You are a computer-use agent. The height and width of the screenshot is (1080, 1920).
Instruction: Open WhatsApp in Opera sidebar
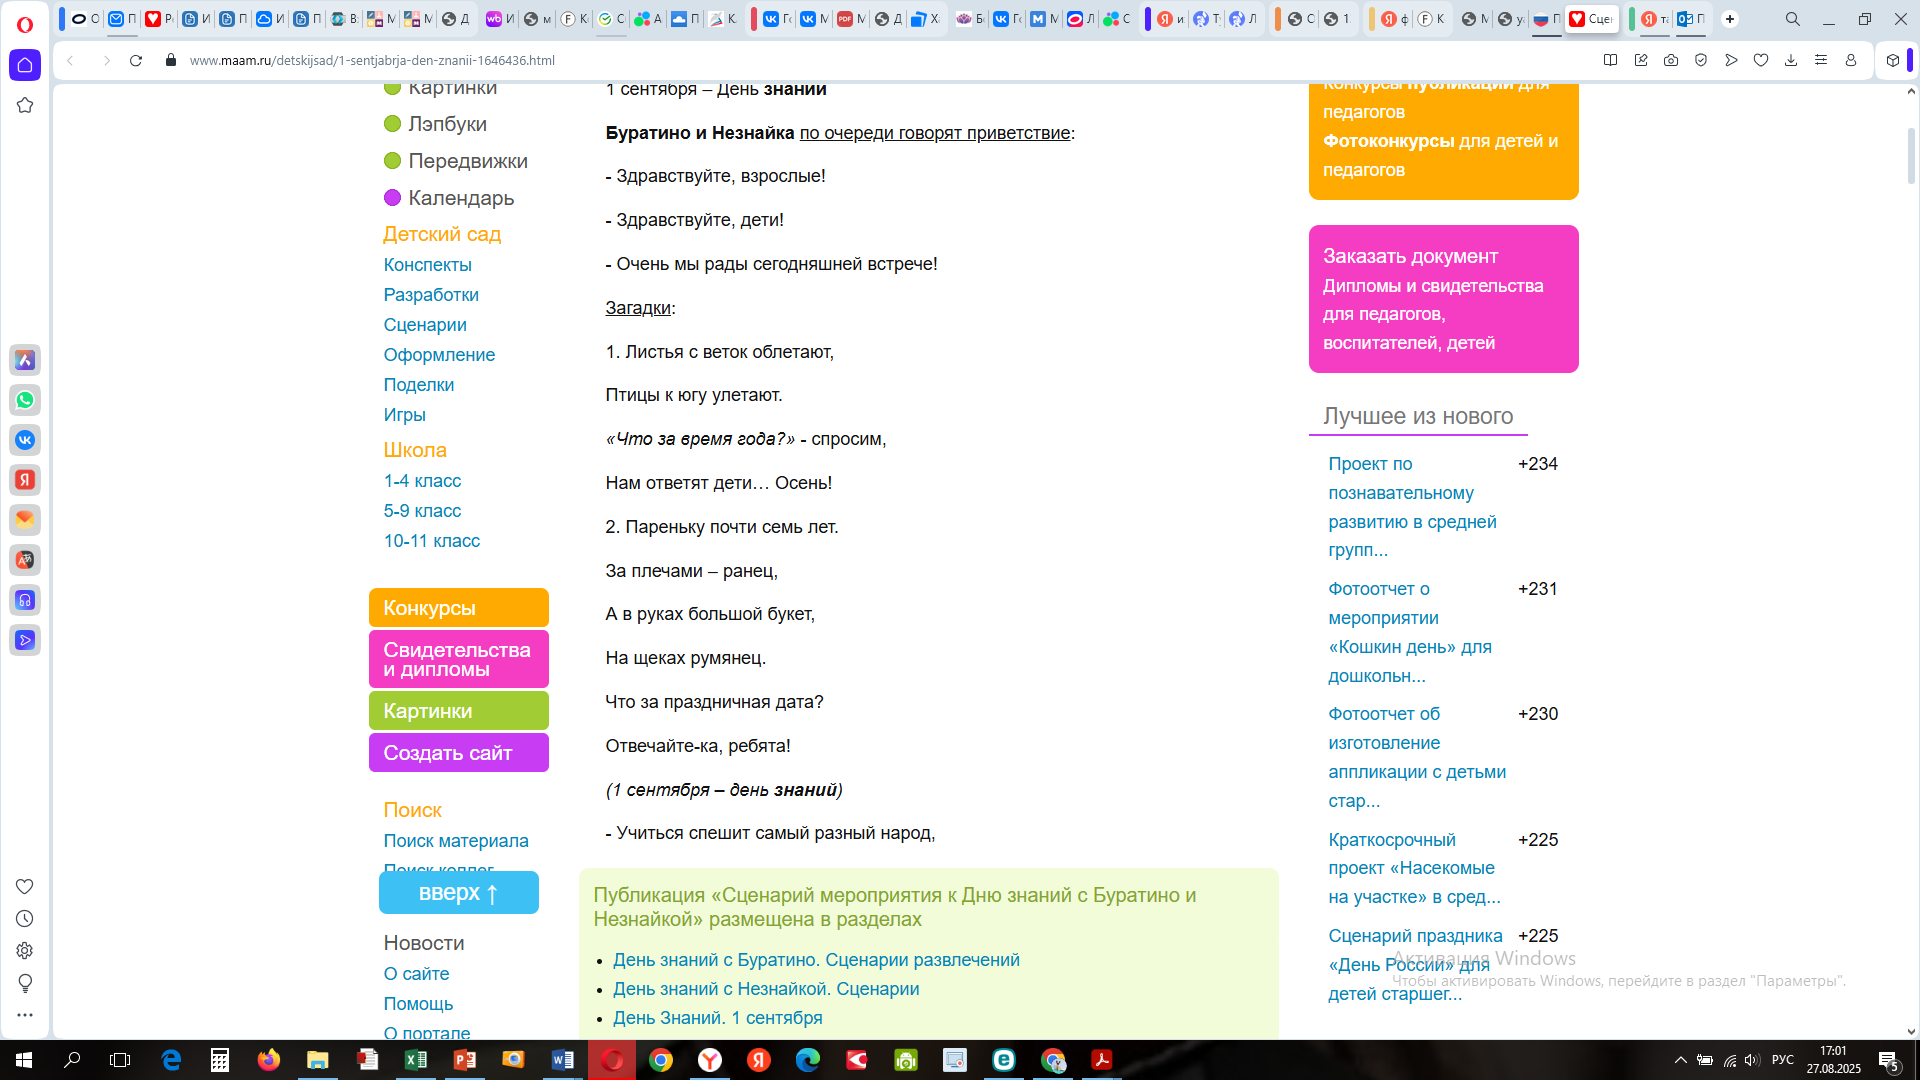pyautogui.click(x=25, y=400)
